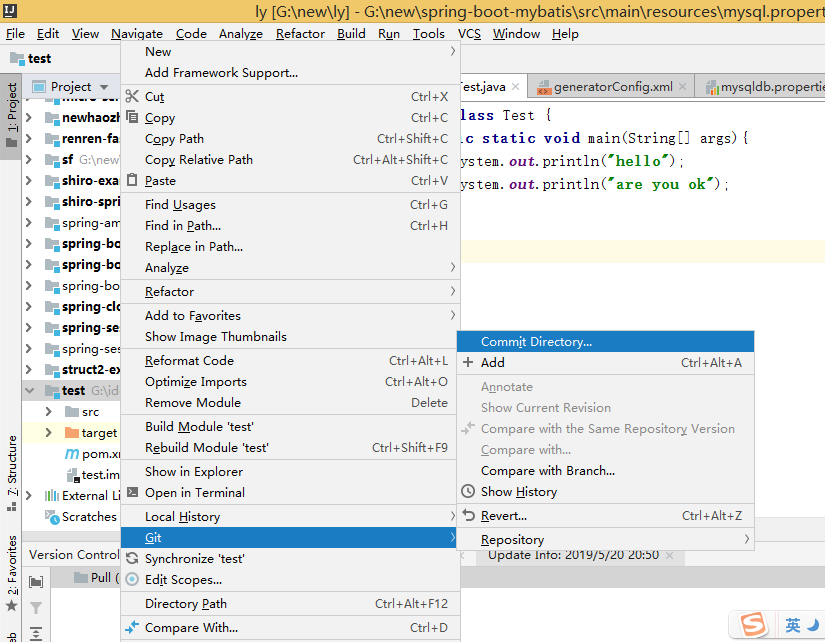The width and height of the screenshot is (825, 642).
Task: Open the 2: Favorites side tab
Action: (x=12, y=574)
